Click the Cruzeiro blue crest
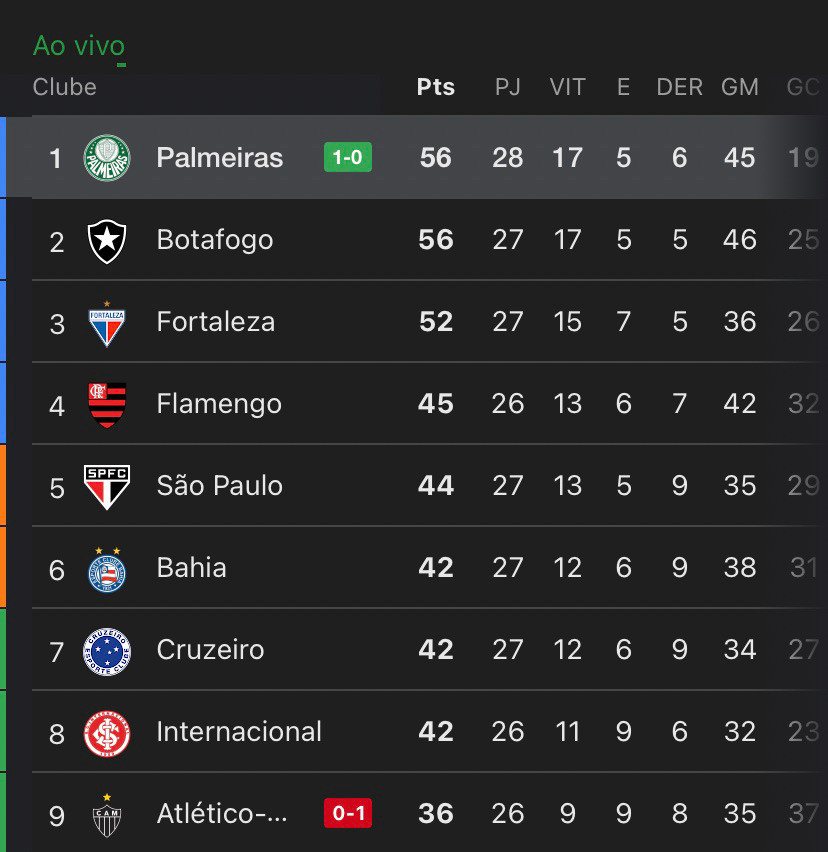Image resolution: width=828 pixels, height=852 pixels. [107, 651]
